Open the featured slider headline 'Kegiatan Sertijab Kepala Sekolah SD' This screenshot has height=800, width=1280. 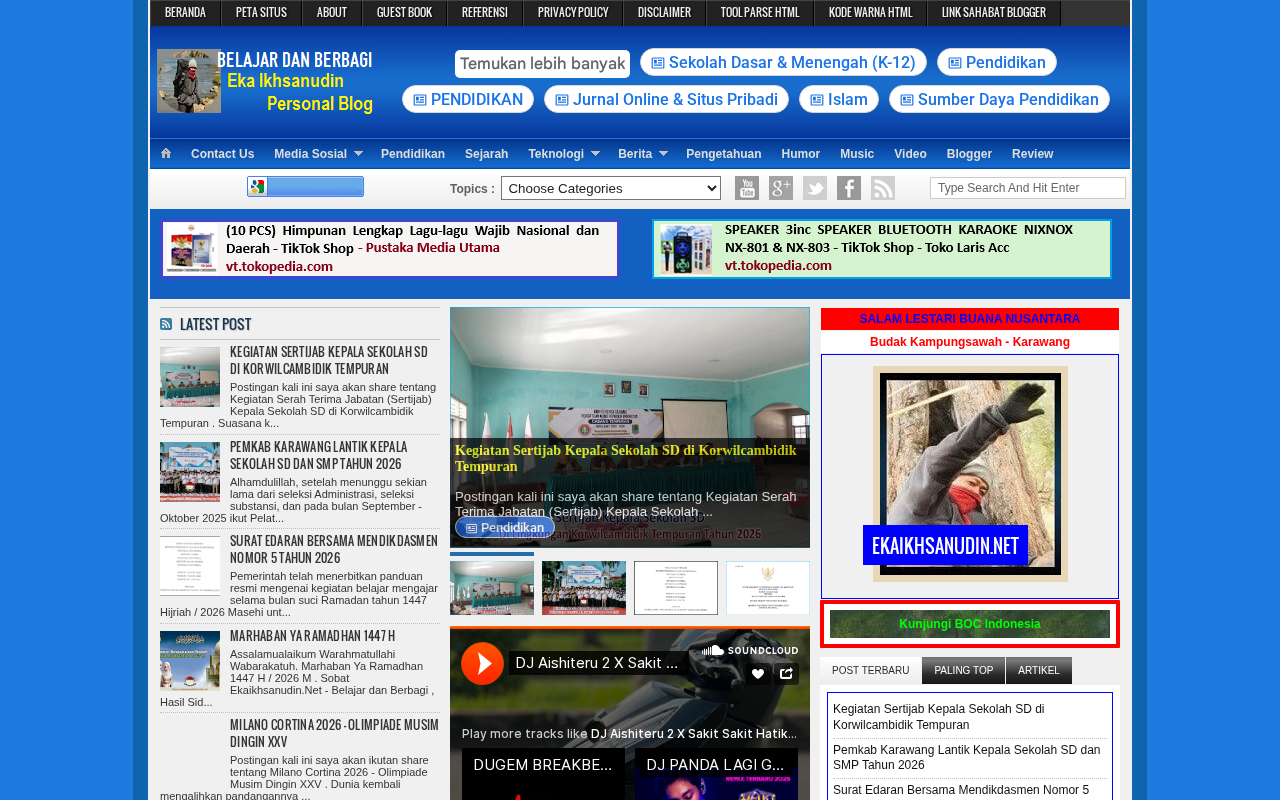pyautogui.click(x=626, y=458)
